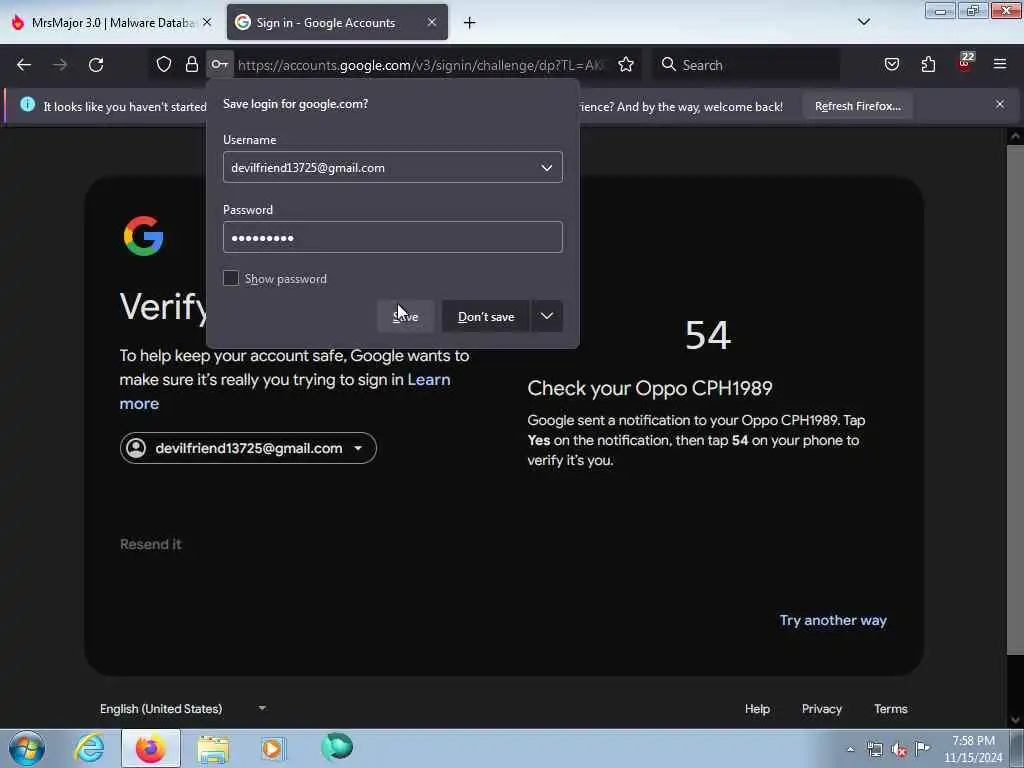Open the Action Center flag icon
Viewport: 1024px width, 768px height.
coord(922,749)
